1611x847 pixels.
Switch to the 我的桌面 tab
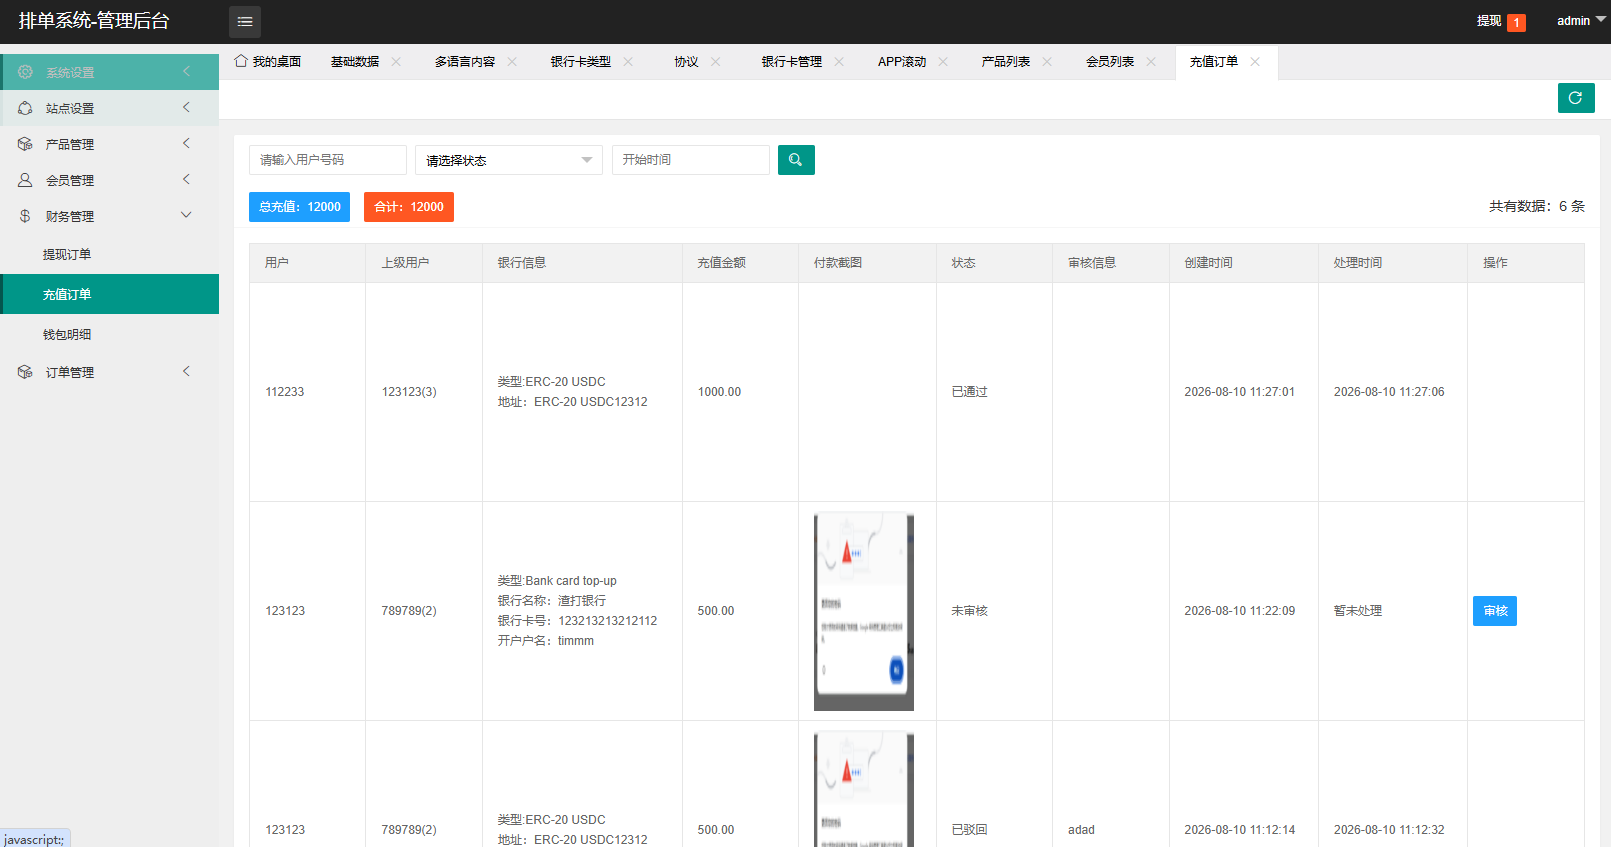pyautogui.click(x=268, y=62)
